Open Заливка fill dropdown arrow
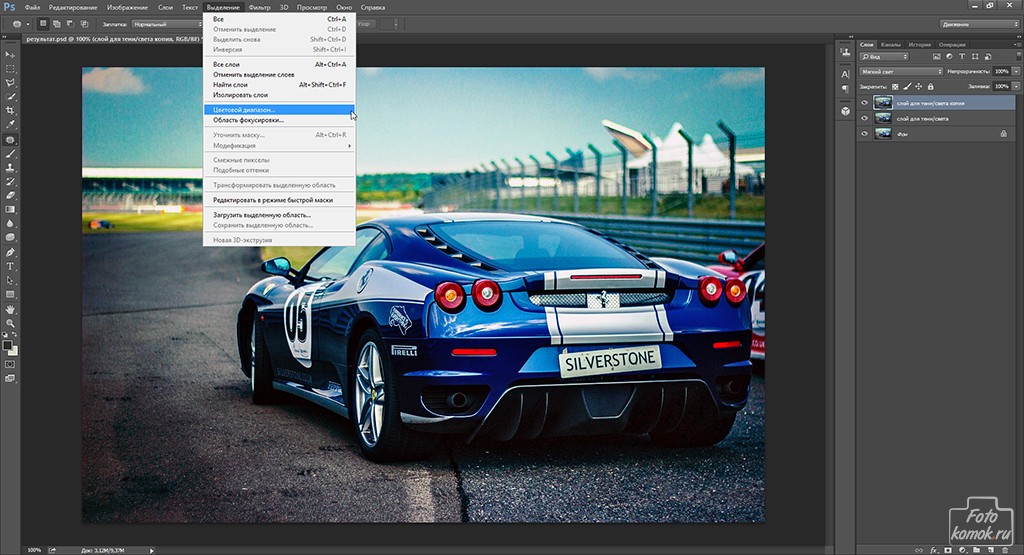 pyautogui.click(x=1016, y=86)
